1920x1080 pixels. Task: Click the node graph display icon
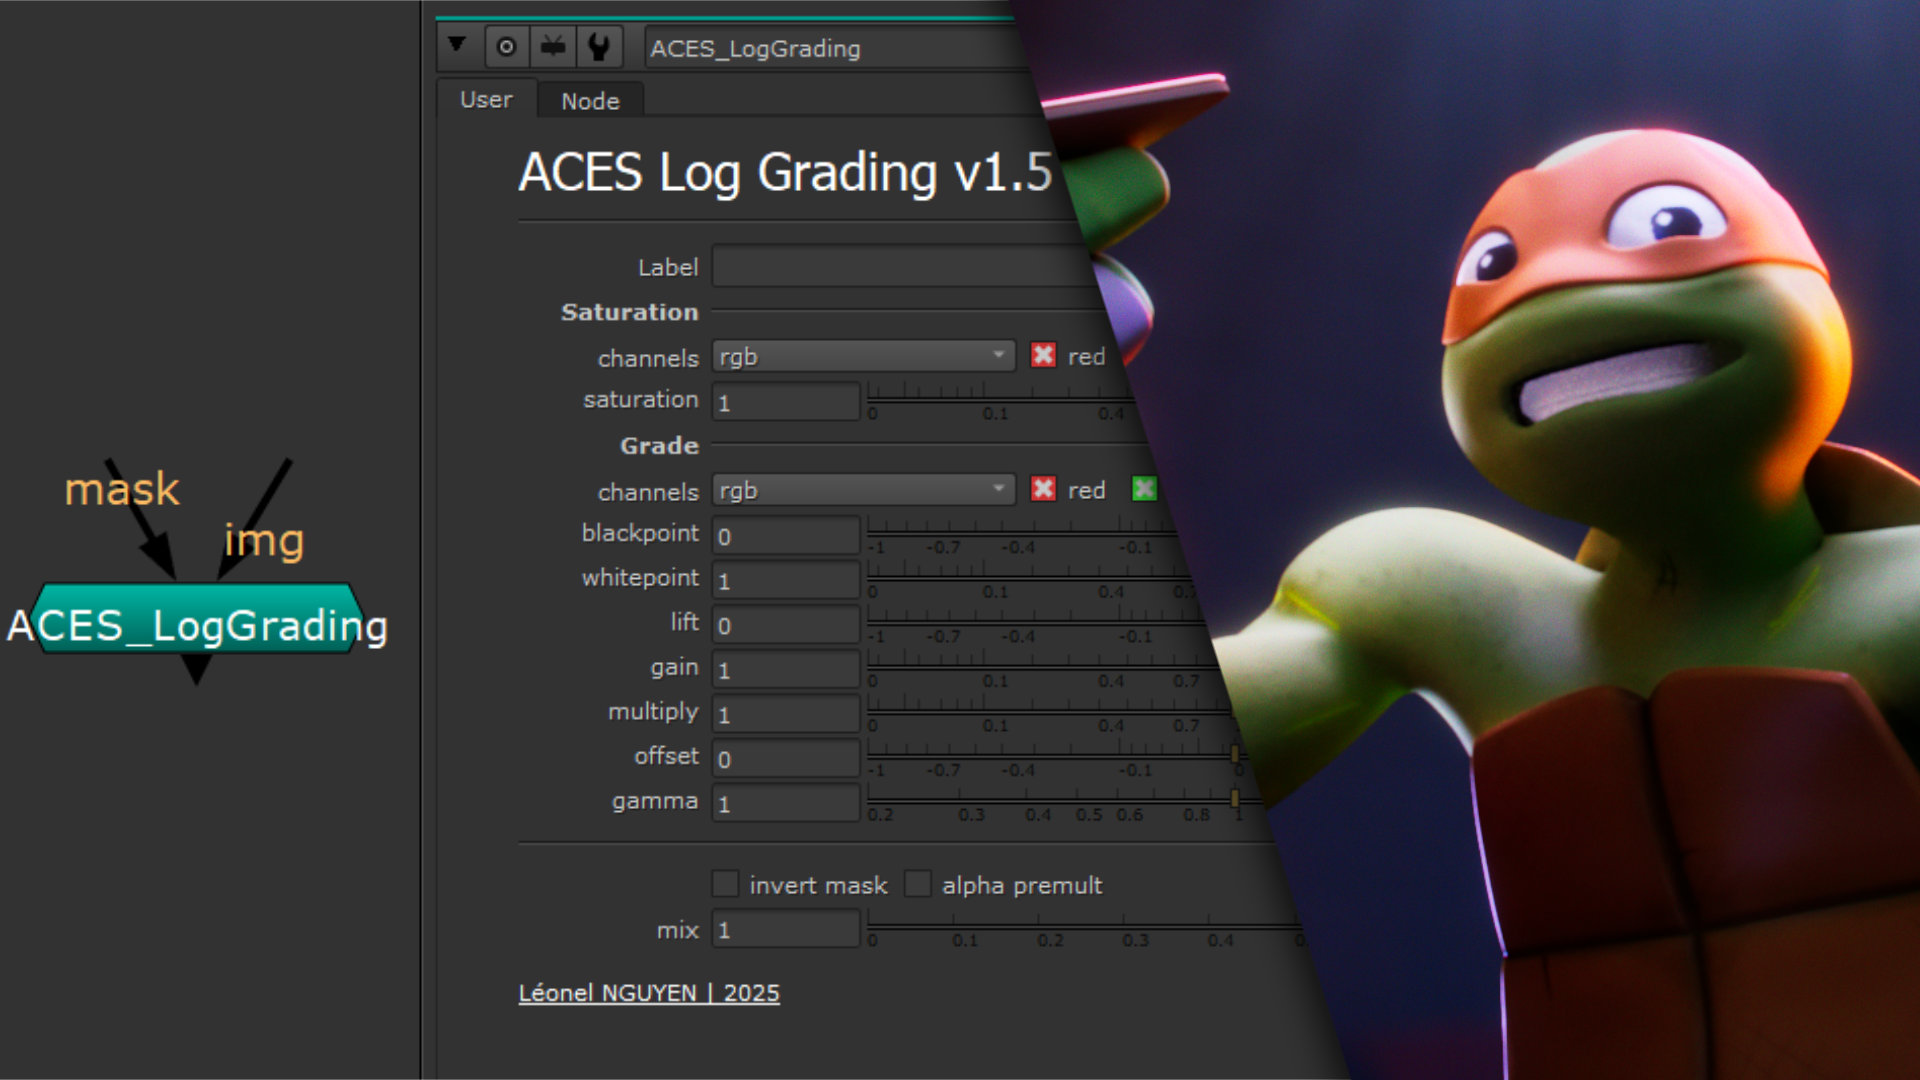pyautogui.click(x=552, y=47)
